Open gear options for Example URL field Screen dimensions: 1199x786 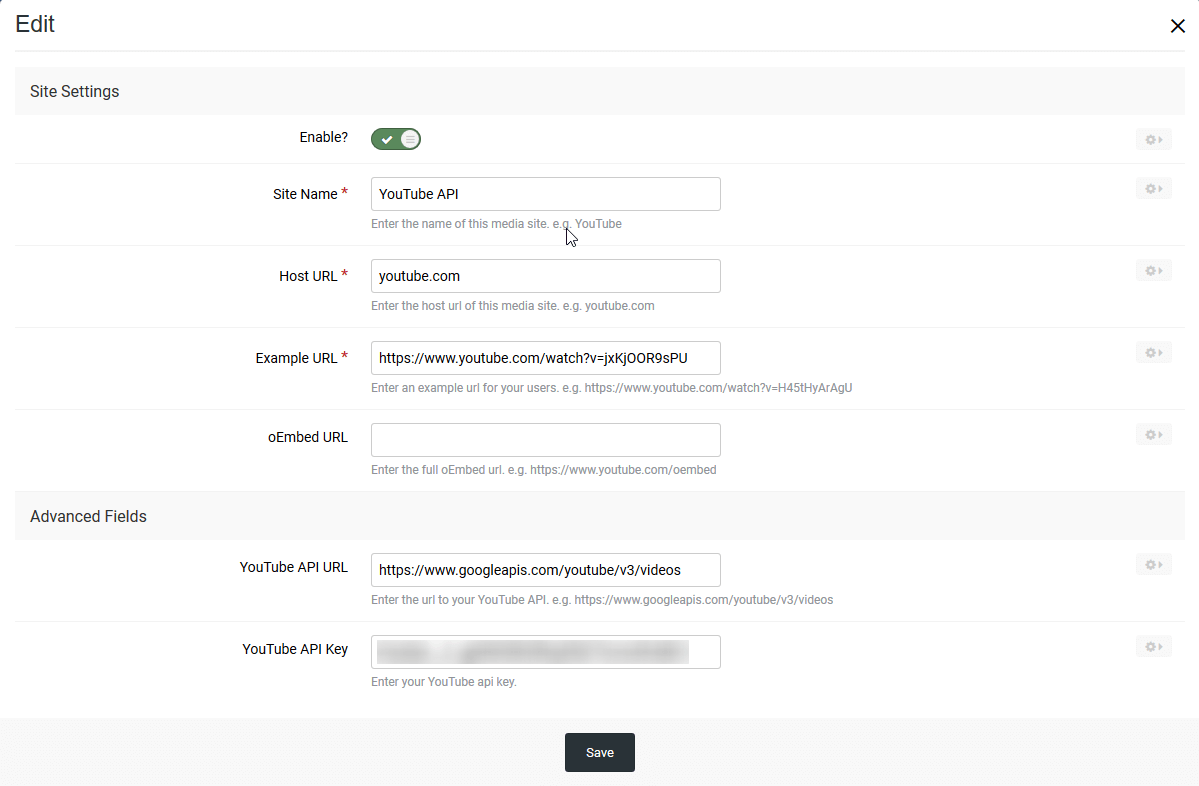[1153, 353]
